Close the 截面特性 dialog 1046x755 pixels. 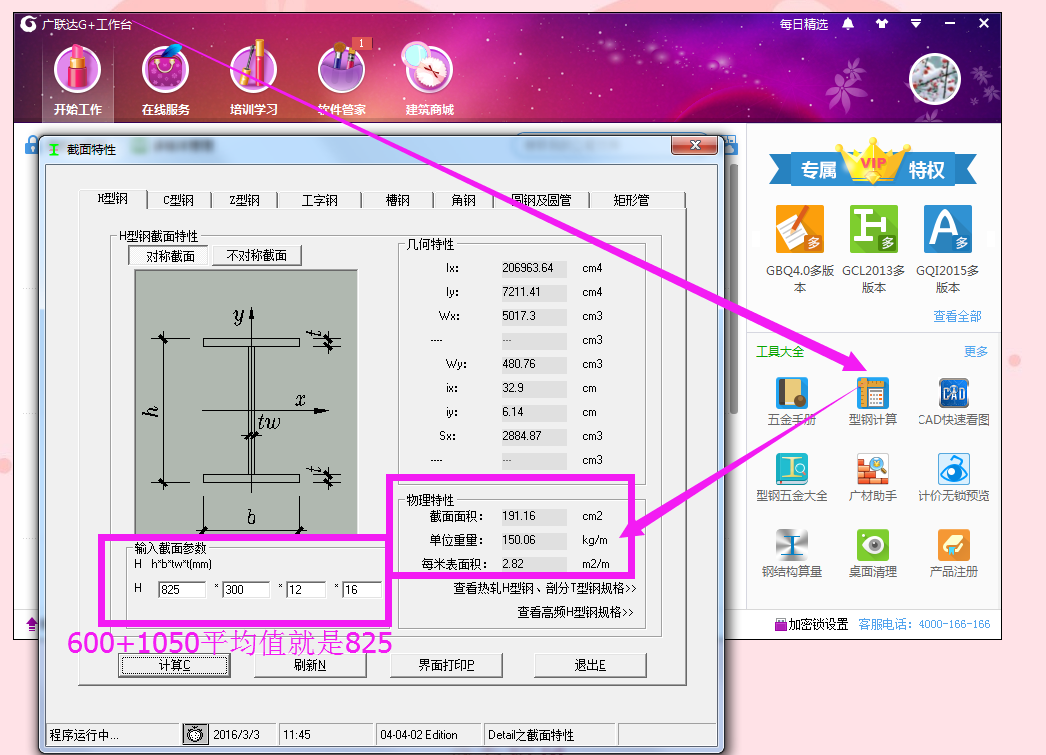click(694, 145)
